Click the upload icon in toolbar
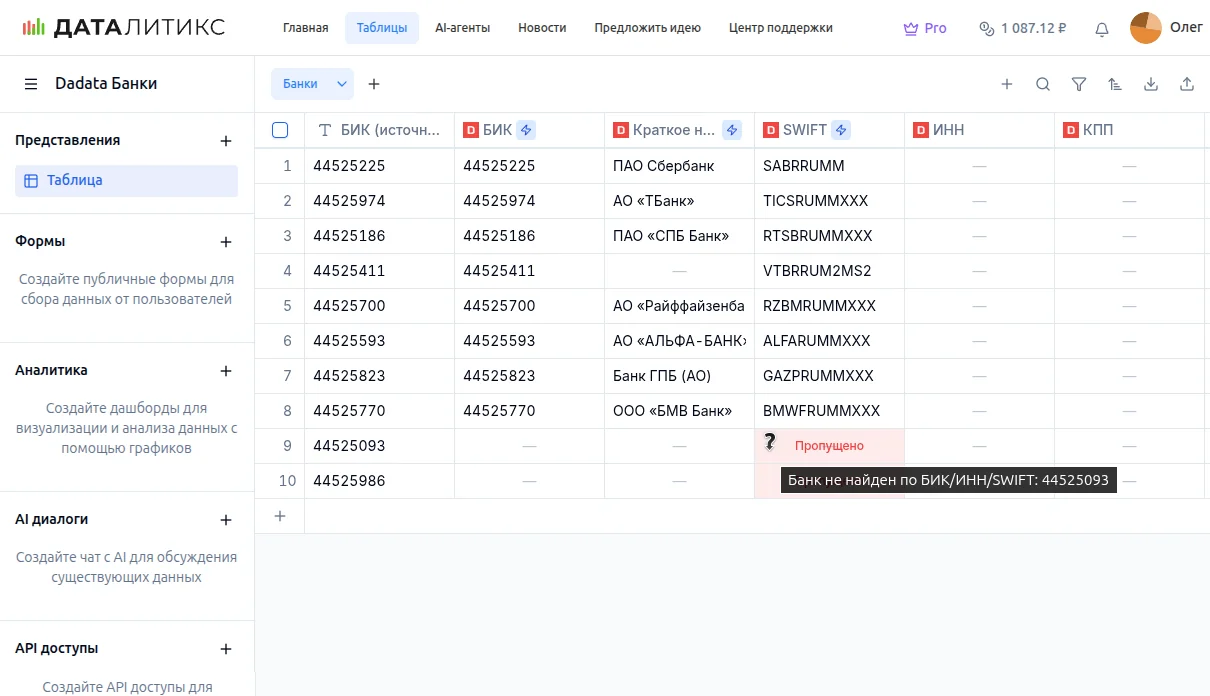The width and height of the screenshot is (1210, 696). 1187,85
